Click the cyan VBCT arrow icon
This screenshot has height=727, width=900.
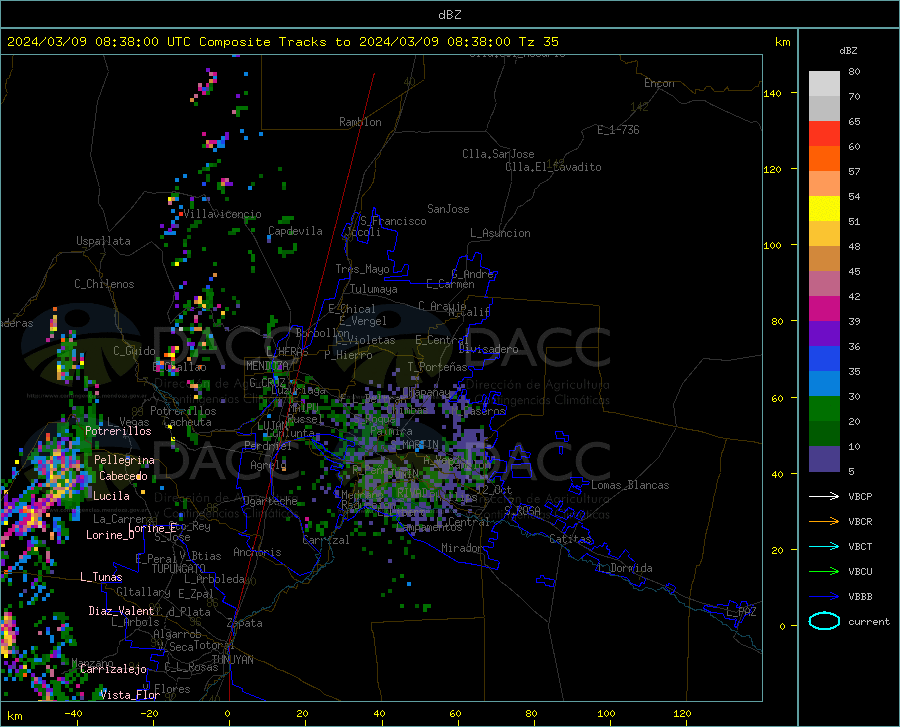[824, 546]
